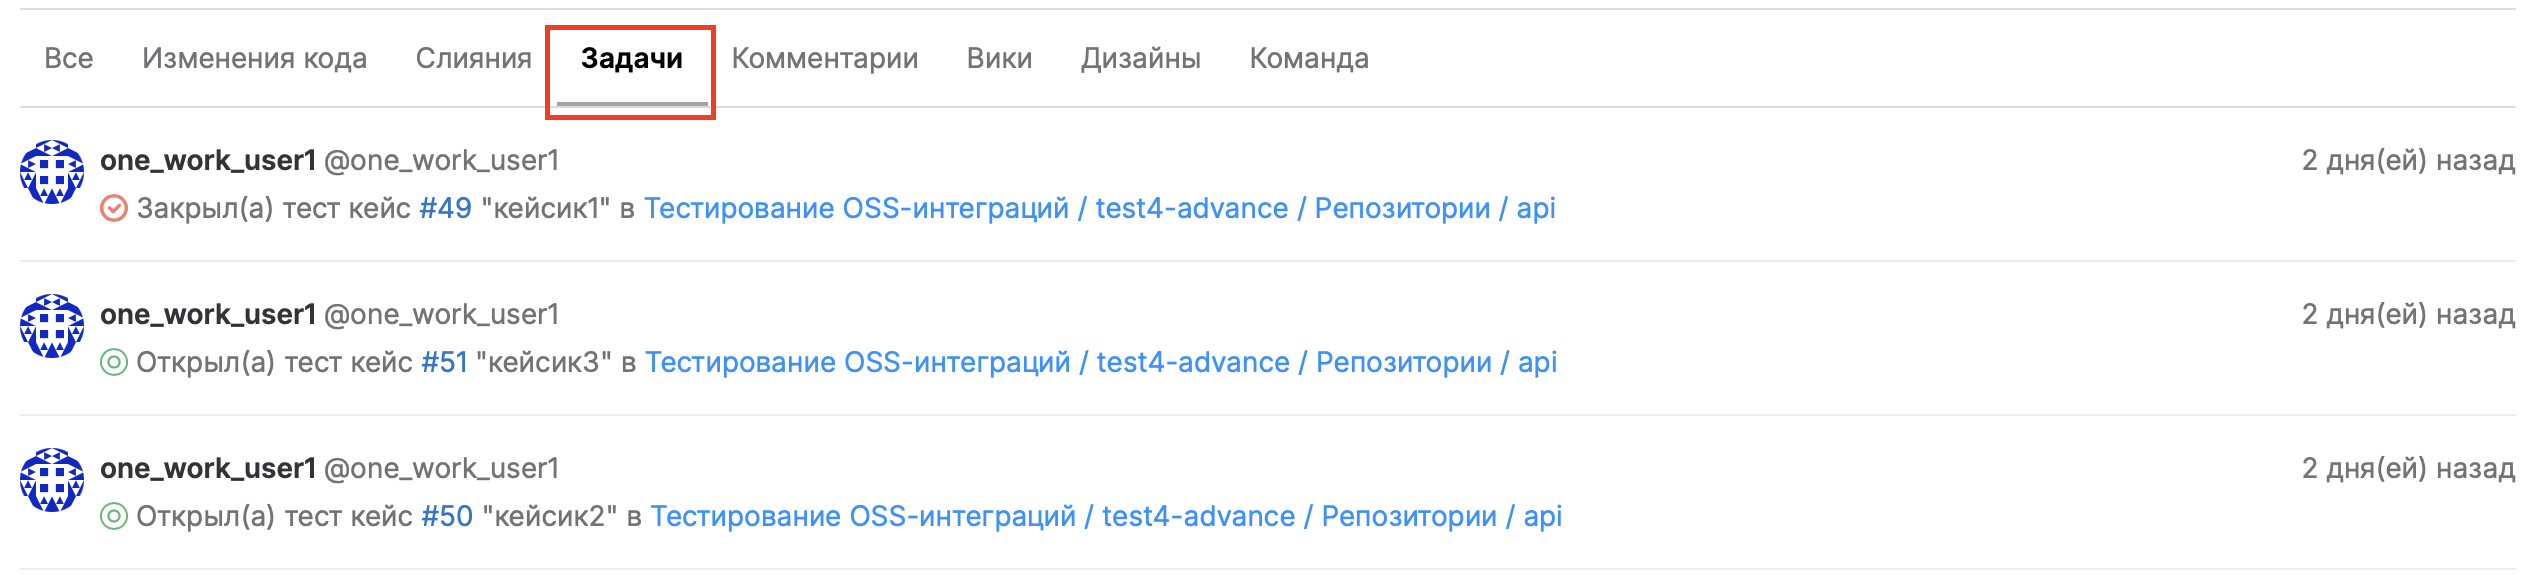Click avatar beside the closed #49 event
Image resolution: width=2548 pixels, height=582 pixels.
pyautogui.click(x=52, y=172)
